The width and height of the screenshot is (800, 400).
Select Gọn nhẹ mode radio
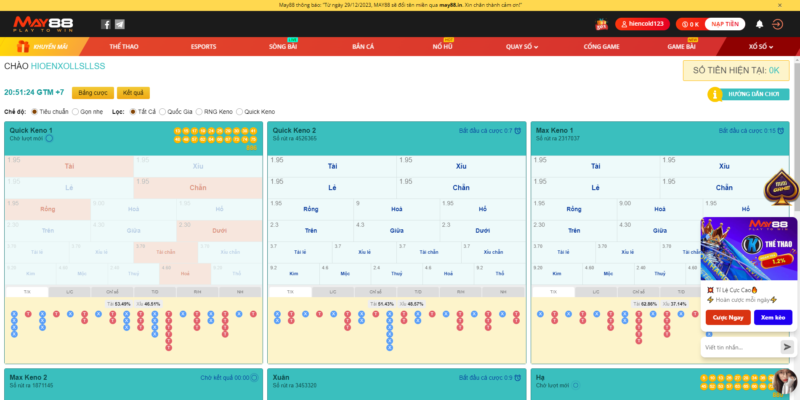point(75,111)
